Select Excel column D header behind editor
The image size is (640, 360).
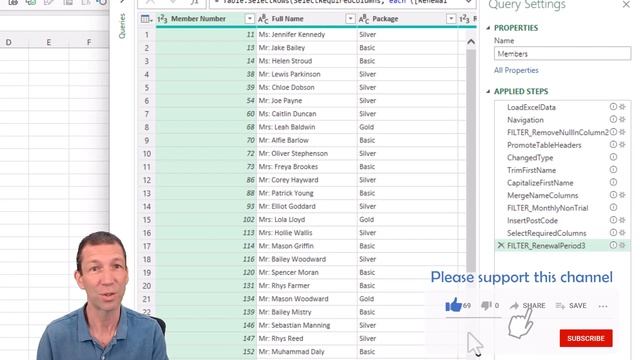tap(9, 42)
